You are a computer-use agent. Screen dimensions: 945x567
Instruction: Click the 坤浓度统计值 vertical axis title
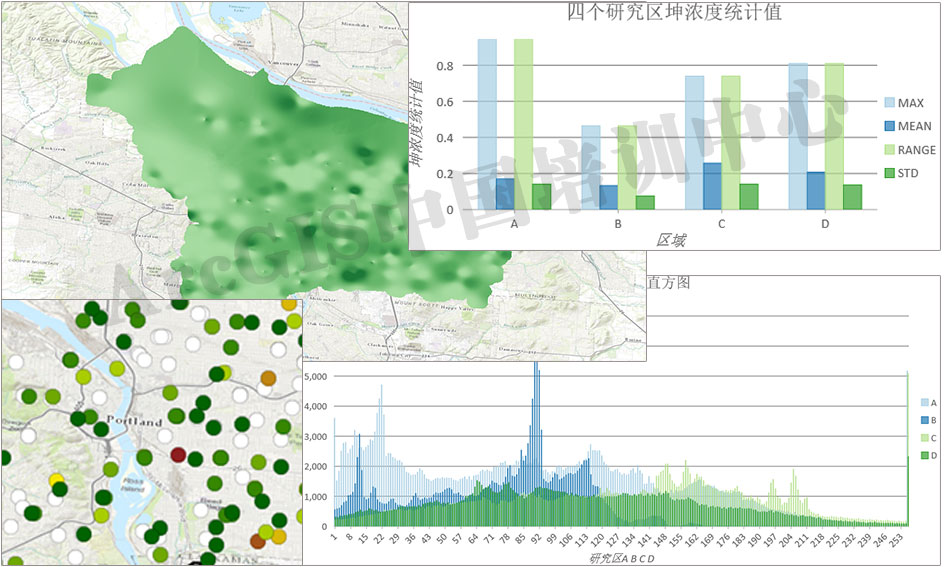point(415,124)
